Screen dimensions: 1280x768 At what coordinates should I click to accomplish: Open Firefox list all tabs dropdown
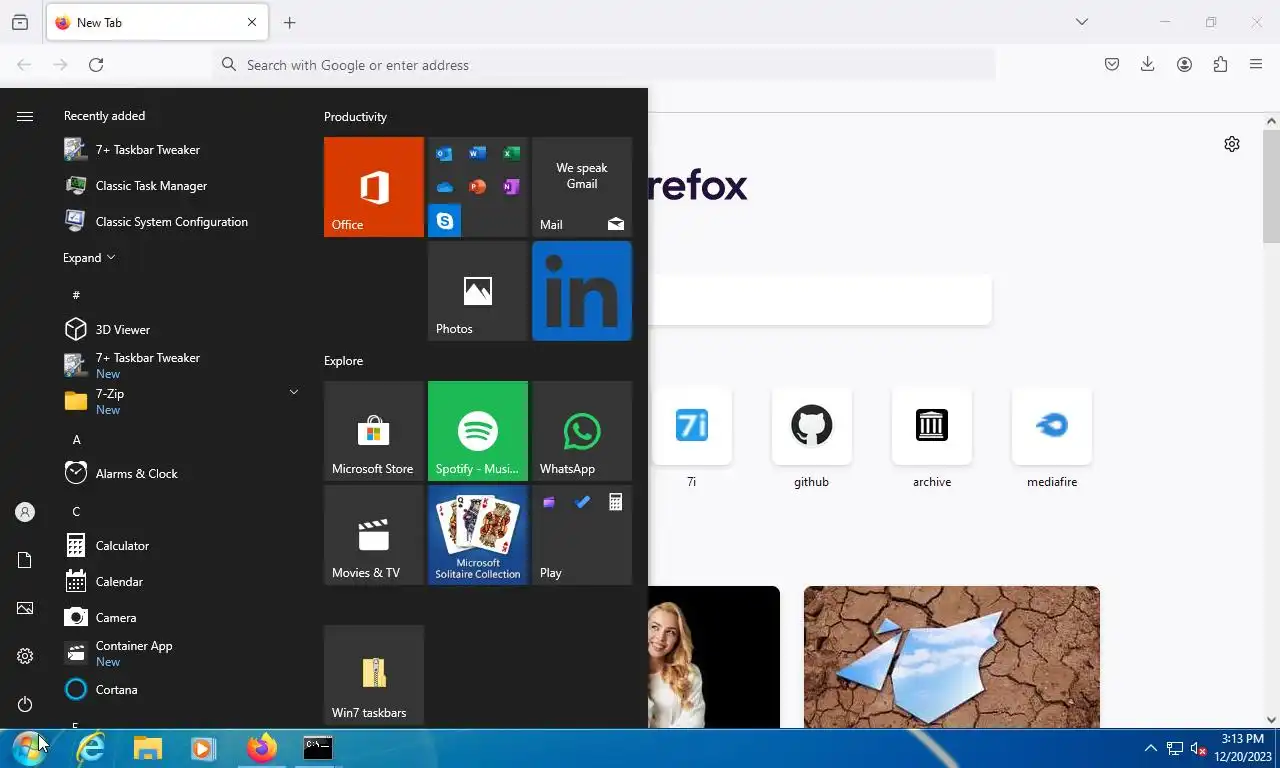pyautogui.click(x=1081, y=22)
